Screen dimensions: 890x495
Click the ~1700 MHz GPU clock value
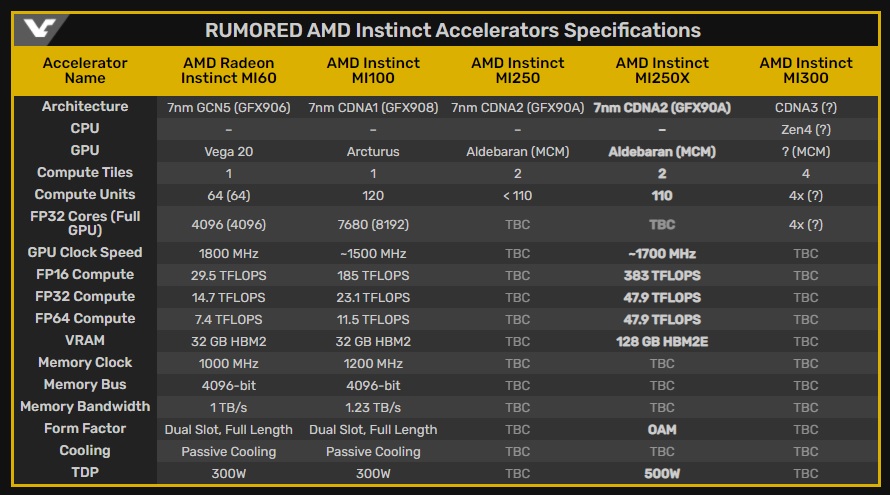[x=661, y=254]
